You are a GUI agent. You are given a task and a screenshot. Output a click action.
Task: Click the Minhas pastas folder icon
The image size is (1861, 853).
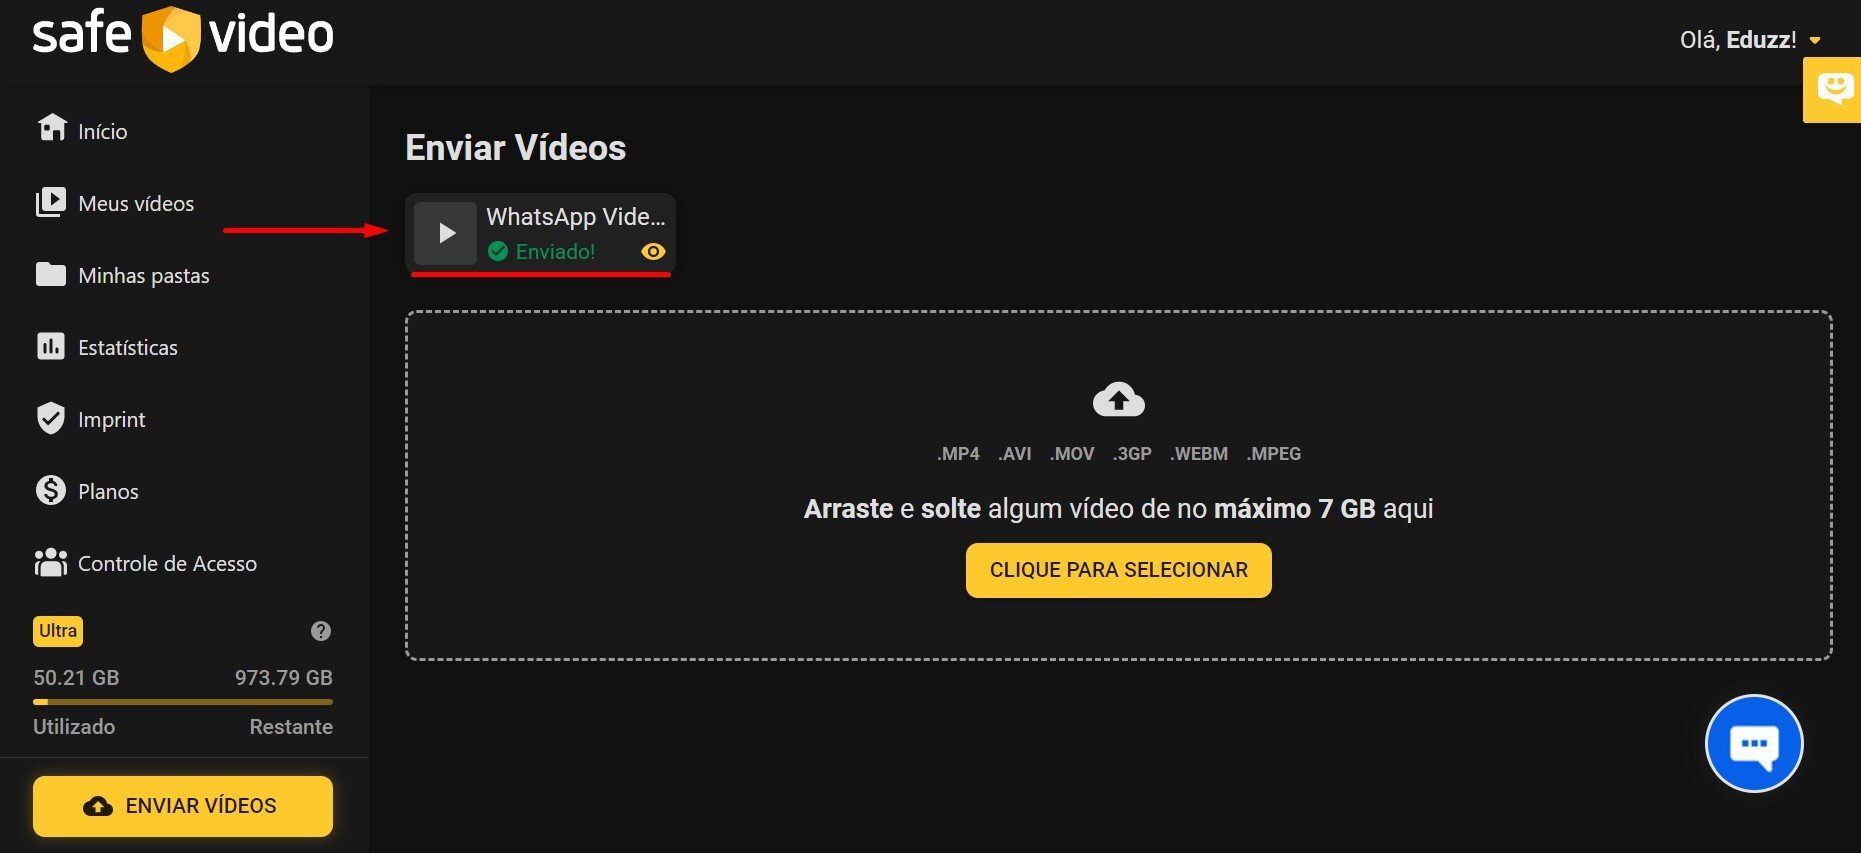click(x=51, y=275)
